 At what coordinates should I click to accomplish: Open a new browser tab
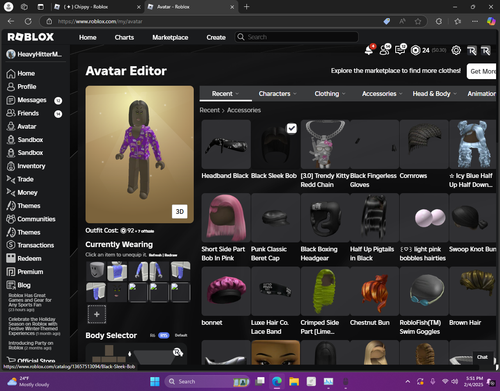tap(247, 7)
